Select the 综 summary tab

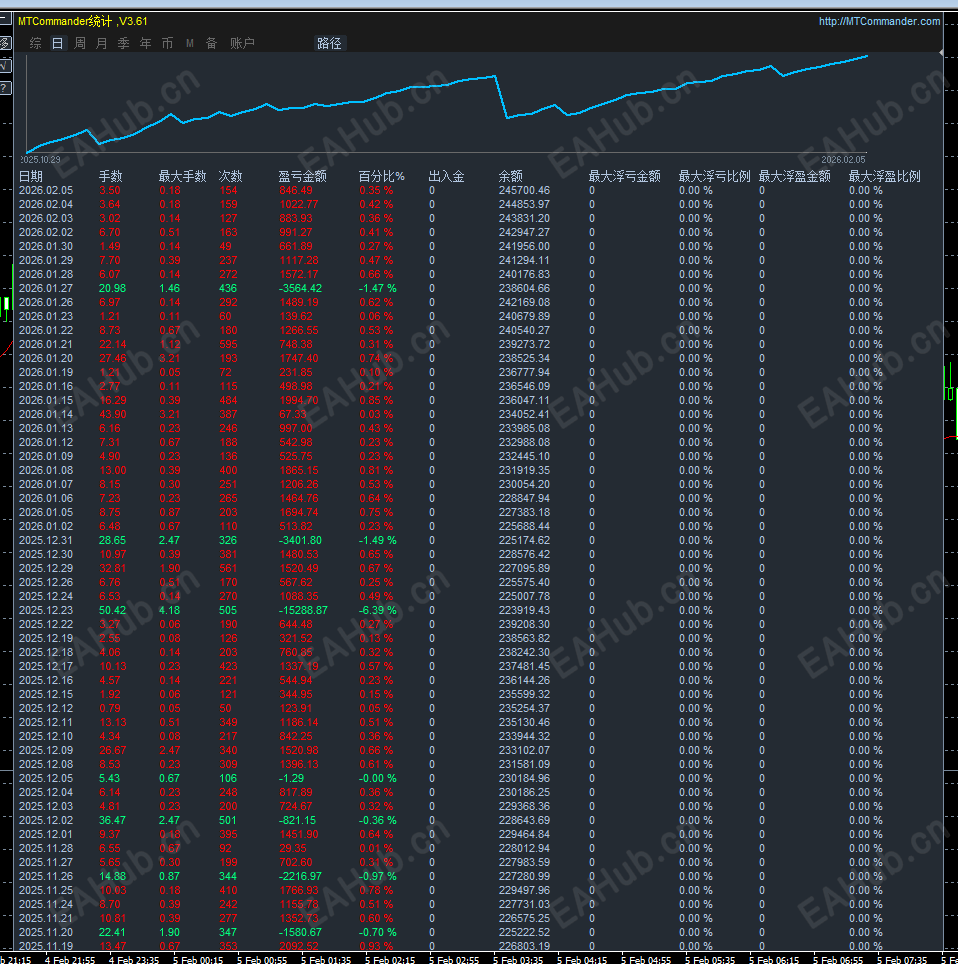click(36, 43)
